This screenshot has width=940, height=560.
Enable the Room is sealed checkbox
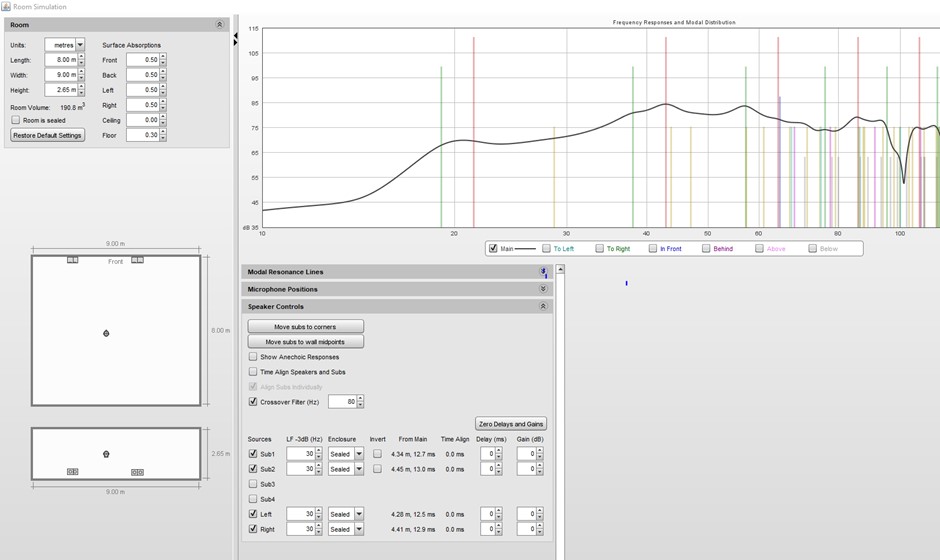click(x=16, y=120)
